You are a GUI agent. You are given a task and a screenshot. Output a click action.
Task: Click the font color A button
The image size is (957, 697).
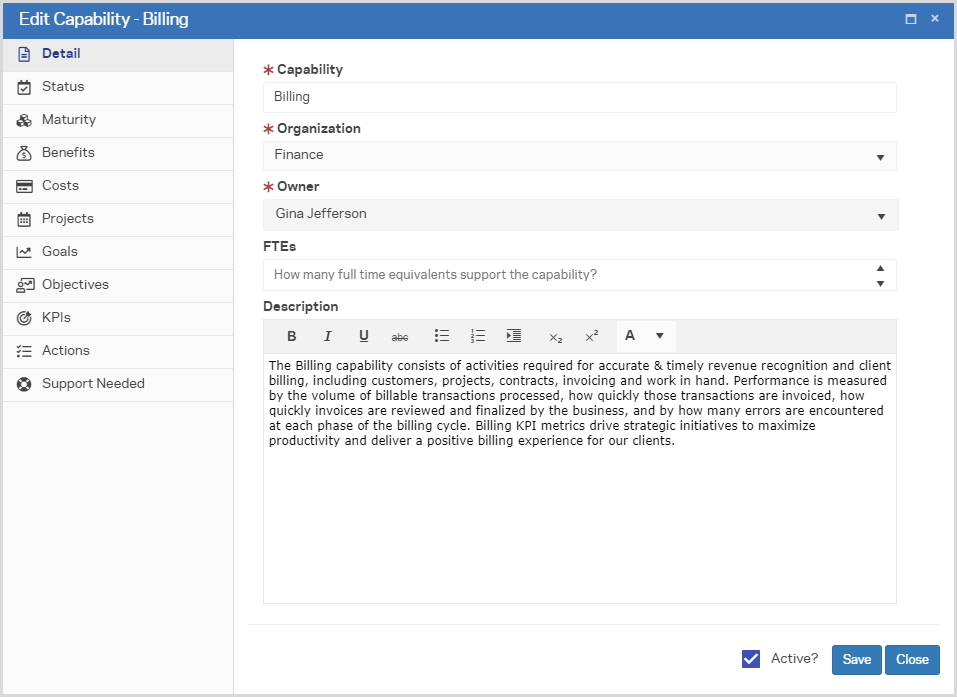click(630, 336)
